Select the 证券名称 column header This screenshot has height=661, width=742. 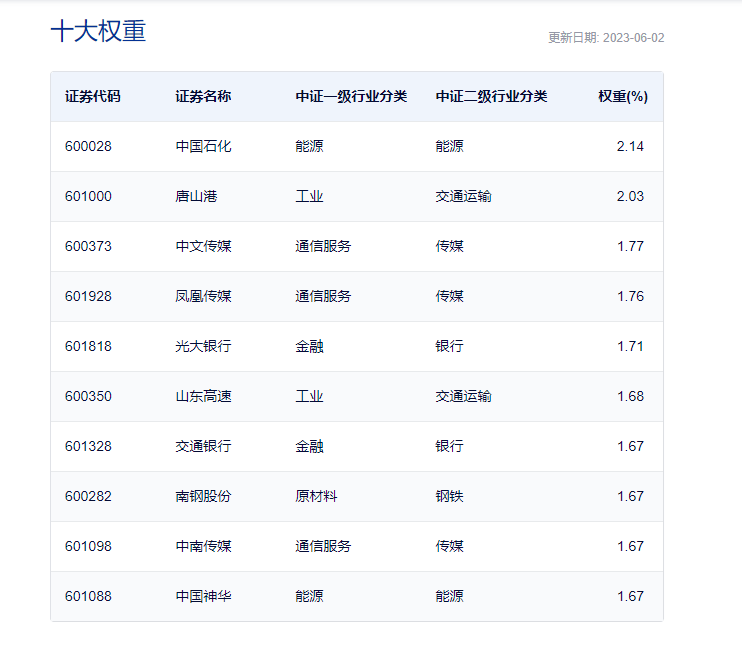(x=203, y=97)
